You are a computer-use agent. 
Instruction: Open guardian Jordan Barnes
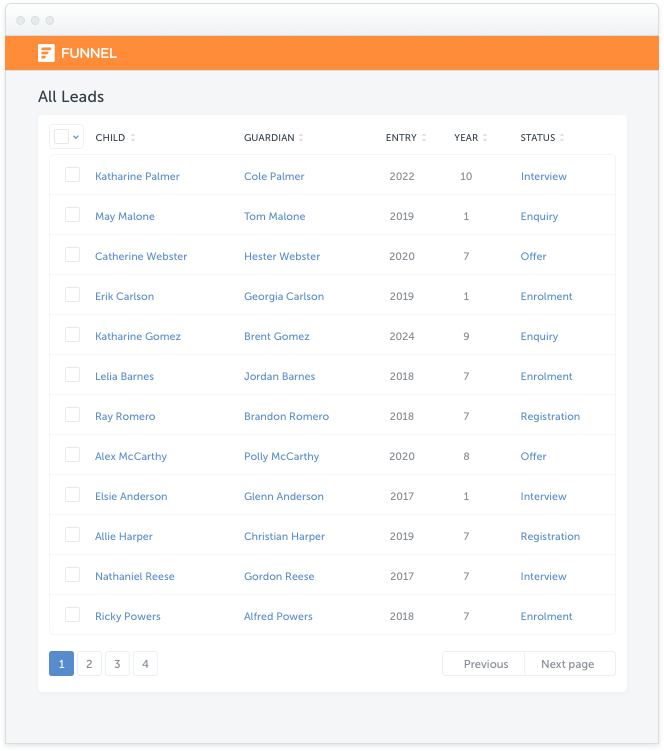[280, 376]
